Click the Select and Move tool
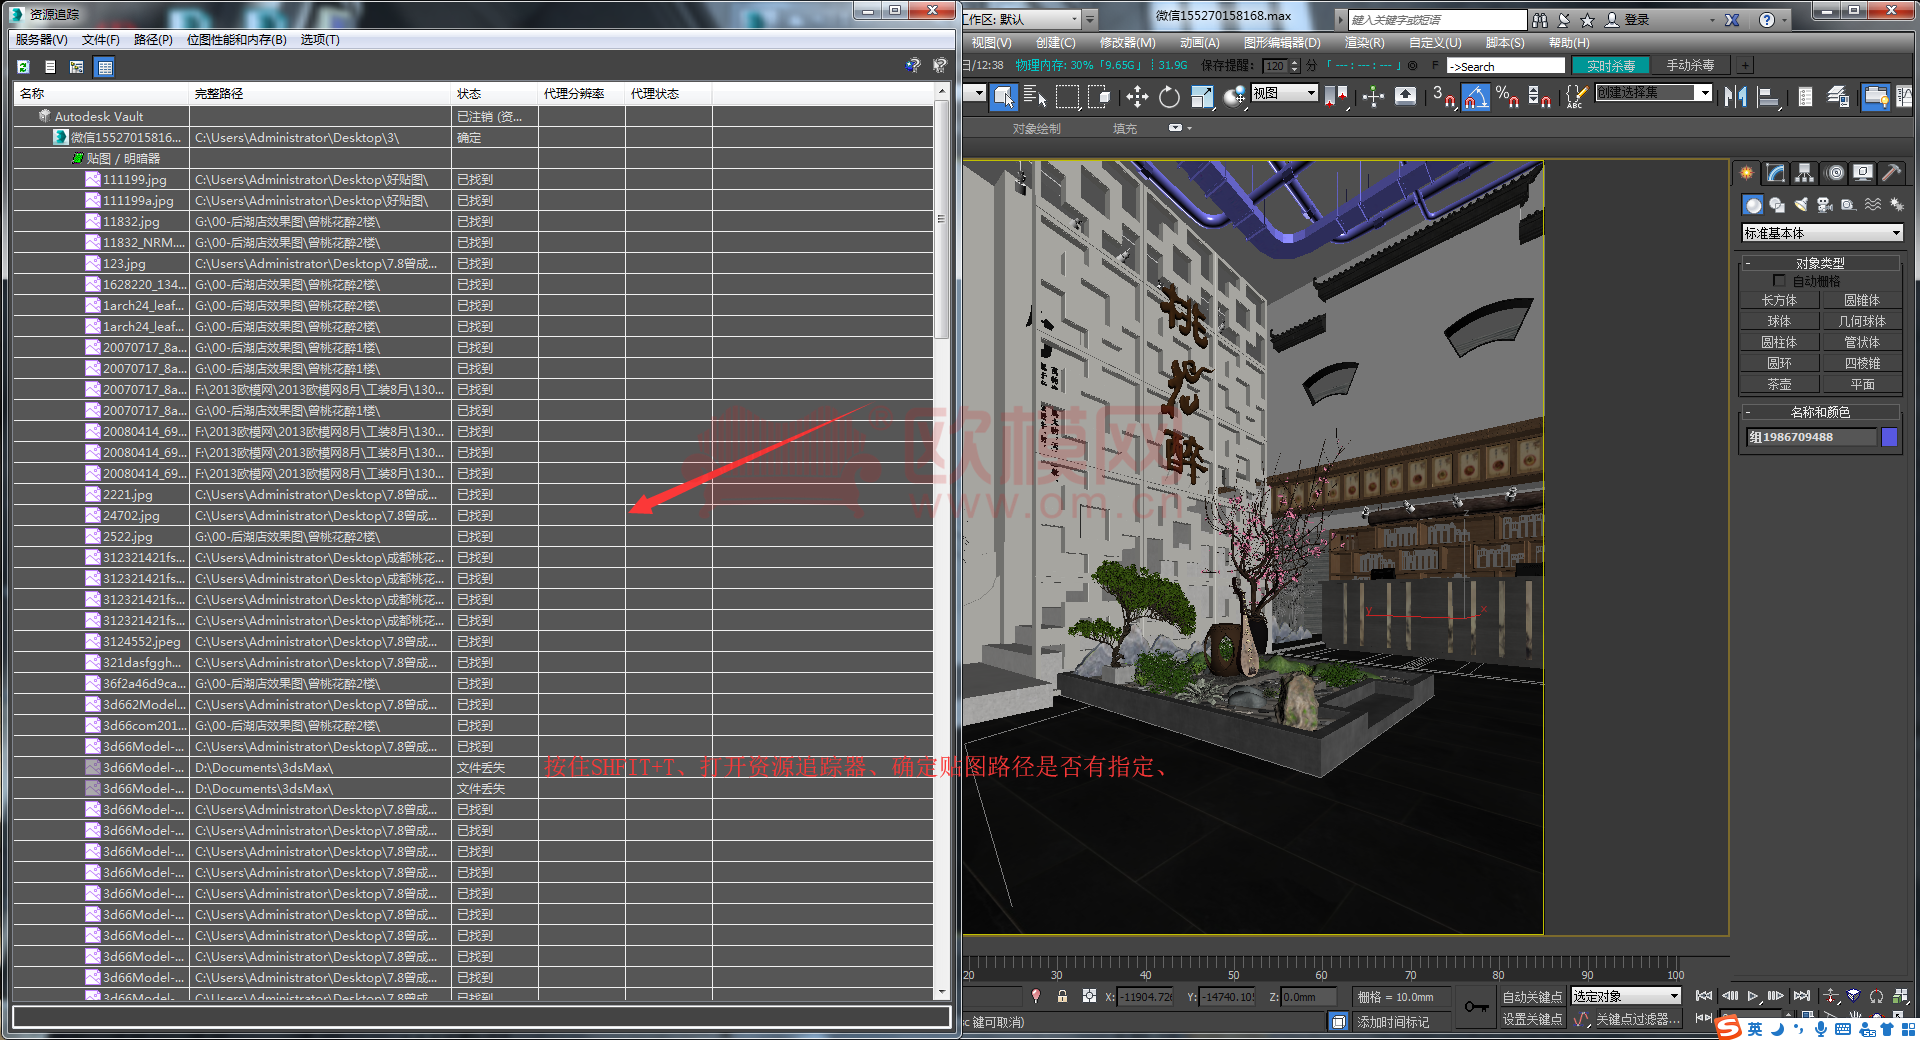1920x1040 pixels. 1137,97
